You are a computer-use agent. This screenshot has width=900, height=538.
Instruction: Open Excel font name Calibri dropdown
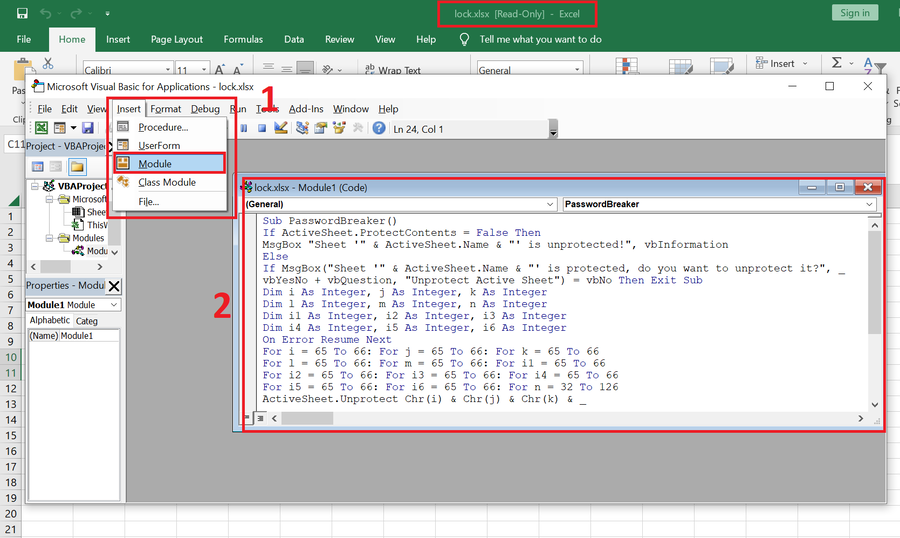pyautogui.click(x=168, y=69)
